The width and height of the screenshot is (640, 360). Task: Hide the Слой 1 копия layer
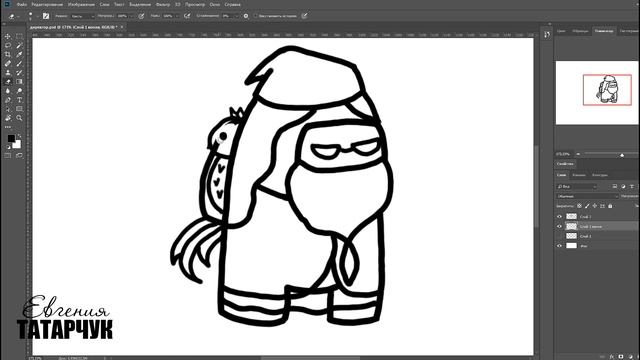(x=560, y=227)
